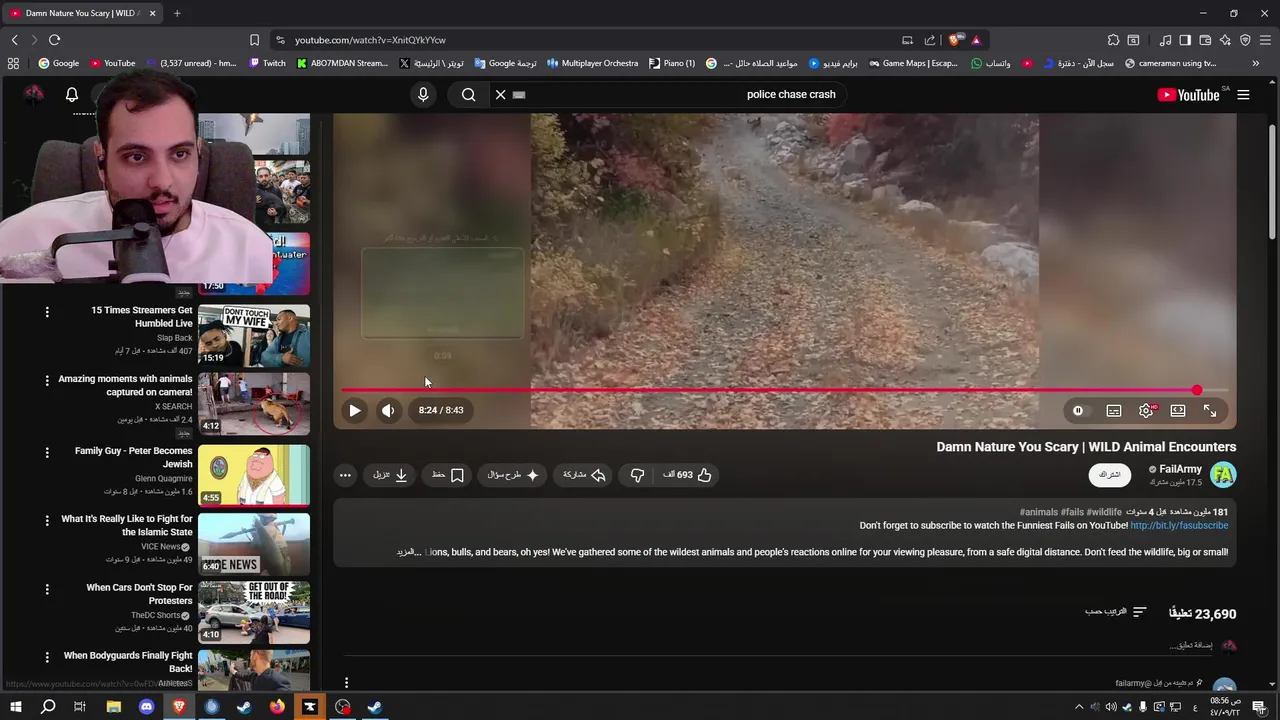Open options for 'When Bodyguards Finally Fight Back' video
Viewport: 1280px width, 720px height.
click(47, 657)
